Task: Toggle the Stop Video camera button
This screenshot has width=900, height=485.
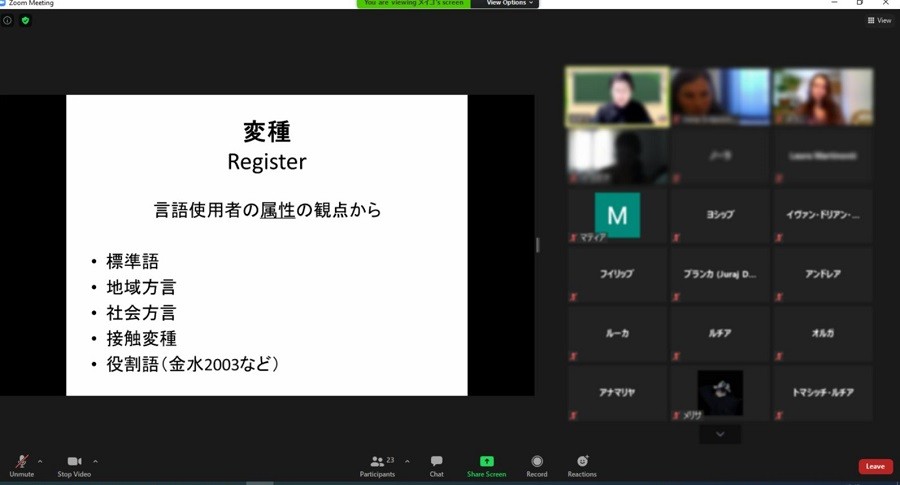Action: (73, 461)
